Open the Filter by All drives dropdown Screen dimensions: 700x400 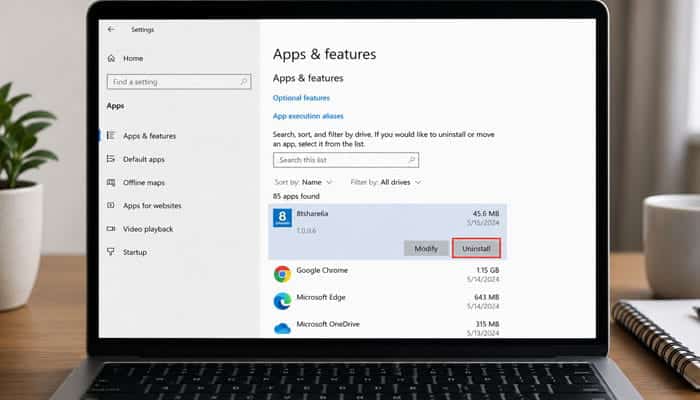click(x=386, y=182)
